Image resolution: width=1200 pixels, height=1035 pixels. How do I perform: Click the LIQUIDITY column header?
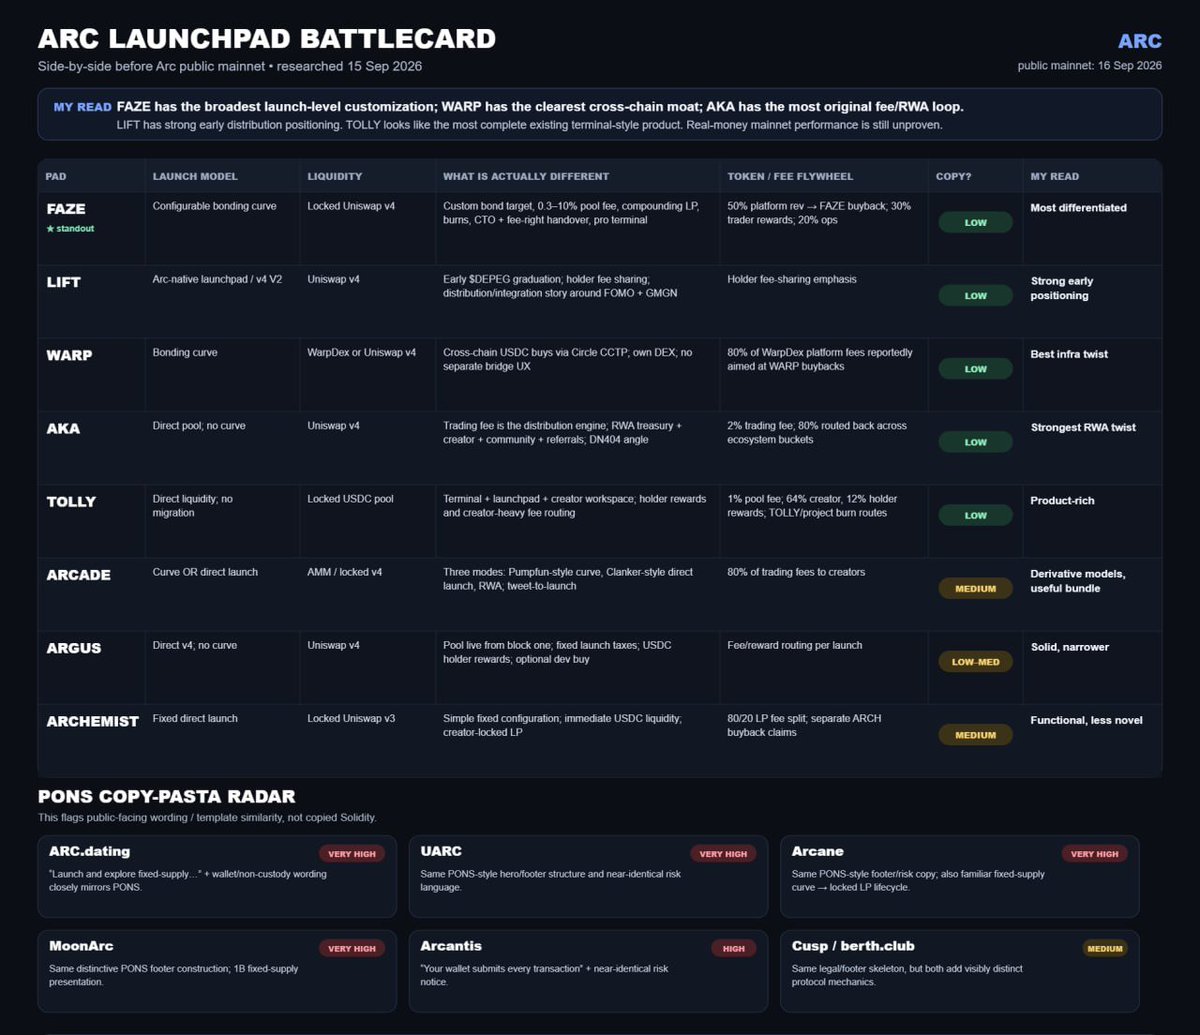click(335, 176)
